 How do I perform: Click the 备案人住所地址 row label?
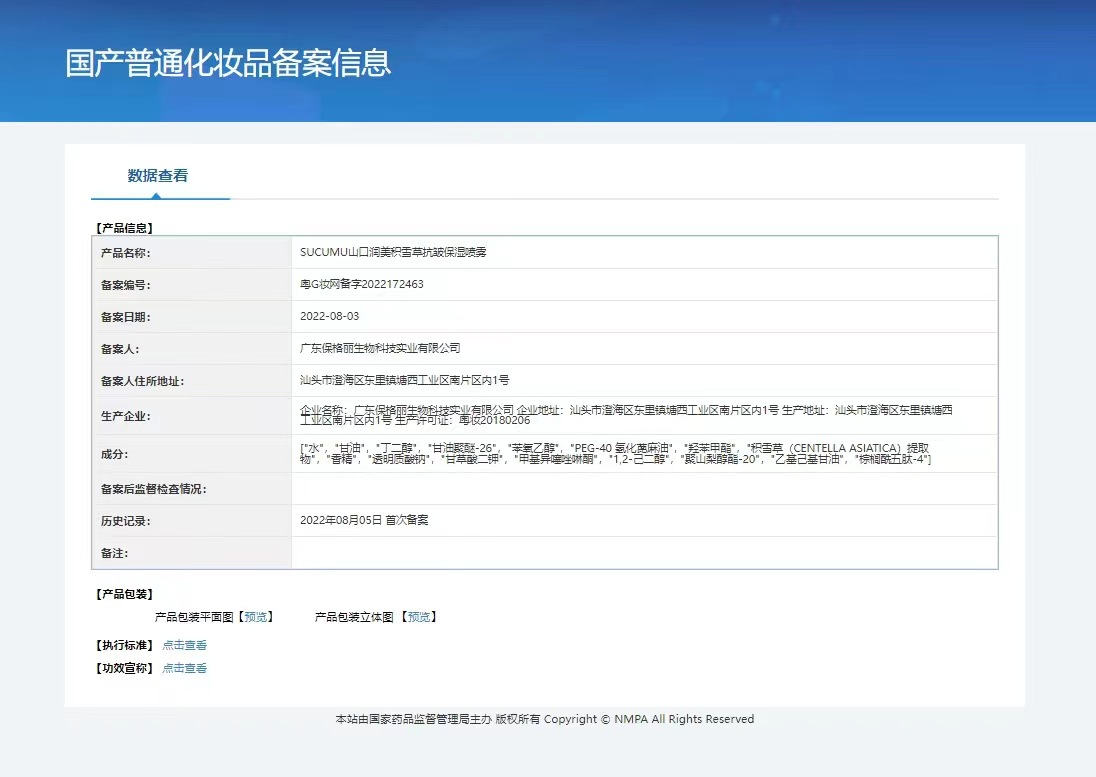143,382
